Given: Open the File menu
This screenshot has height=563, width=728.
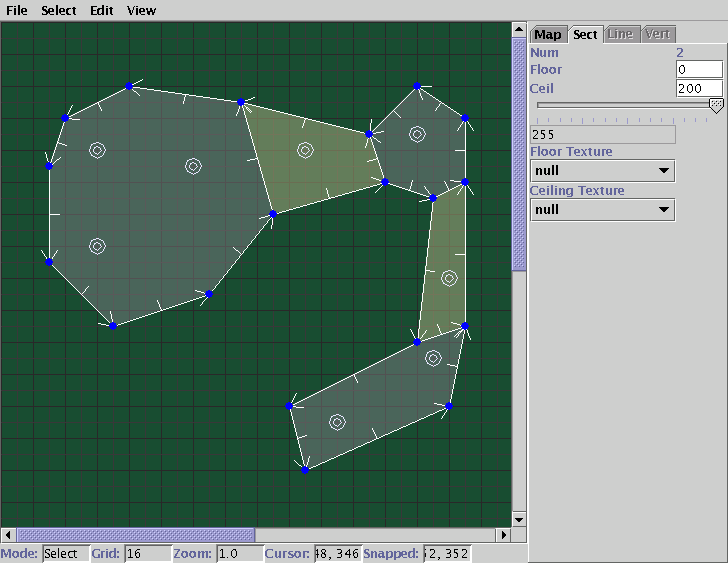Looking at the screenshot, I should click(17, 11).
